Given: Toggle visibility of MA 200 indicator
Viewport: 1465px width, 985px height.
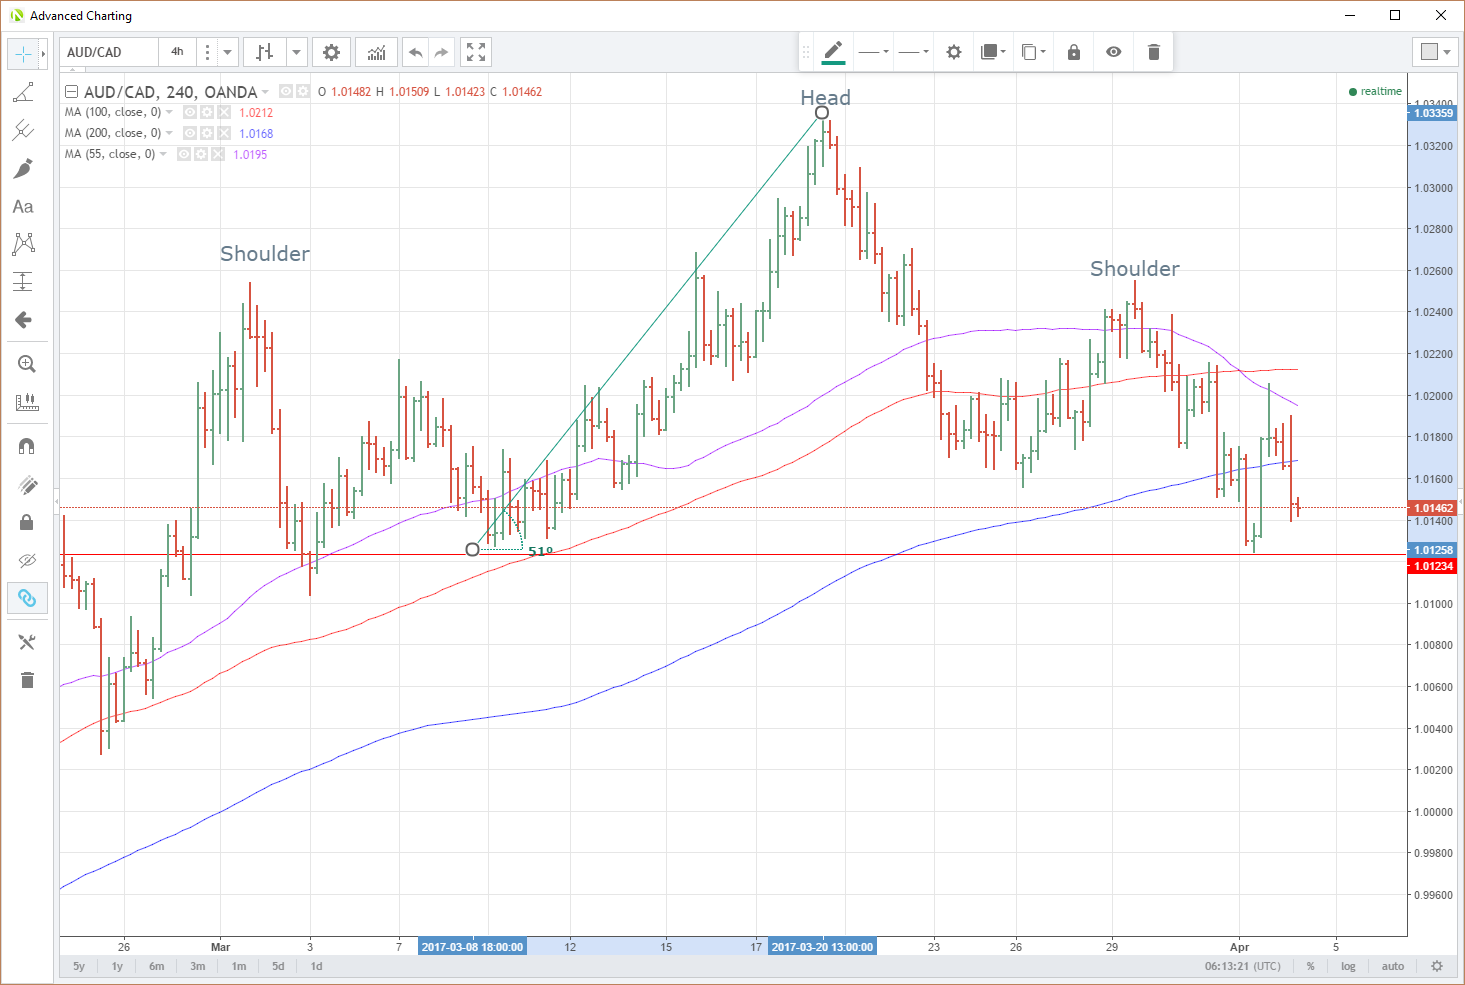Looking at the screenshot, I should pos(190,133).
